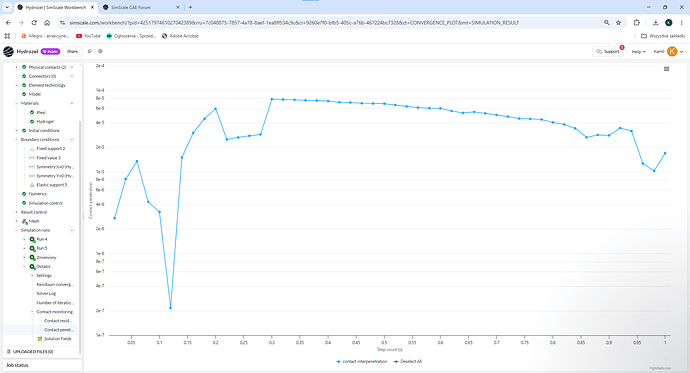This screenshot has height=373, width=690.
Task: Select the Hydrozel SimScale Workbench tab
Action: (x=56, y=7)
